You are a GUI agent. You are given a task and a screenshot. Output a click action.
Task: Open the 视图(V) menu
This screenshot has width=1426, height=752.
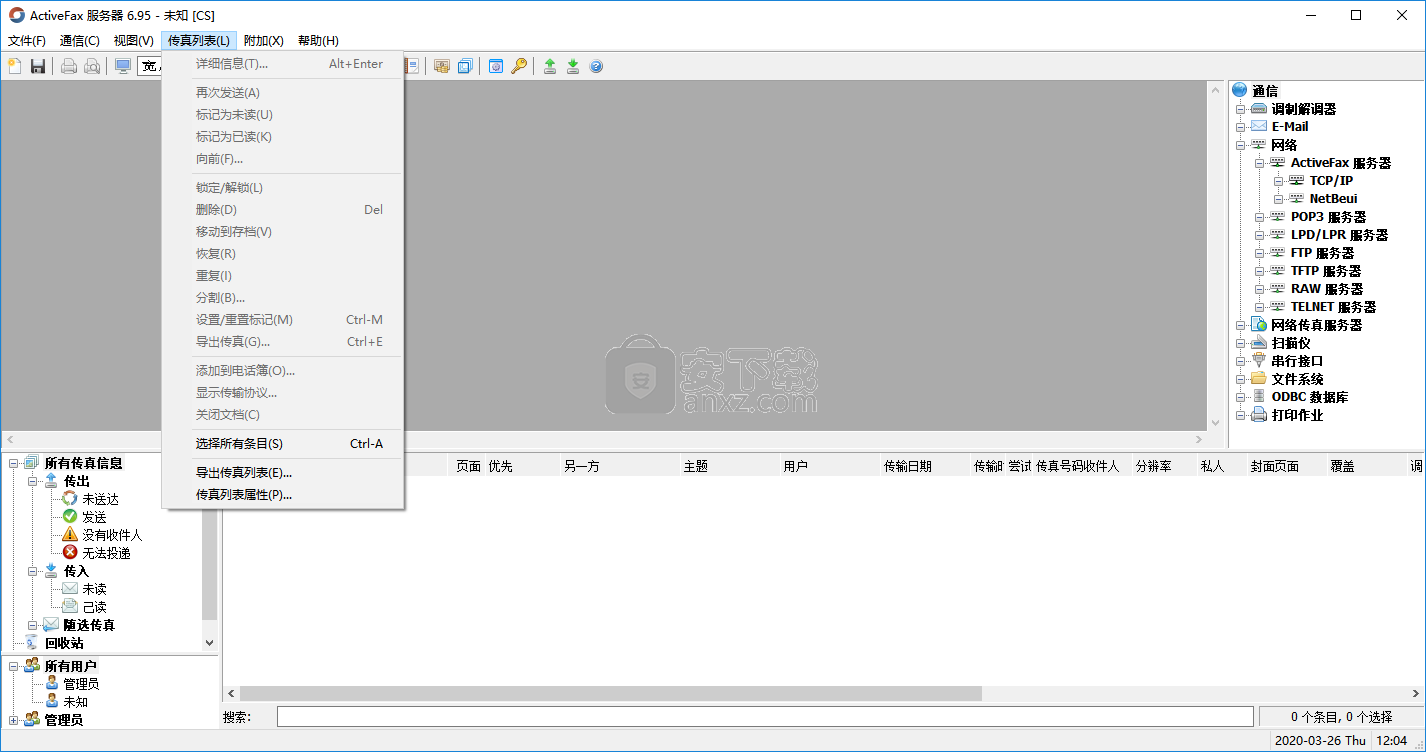click(134, 41)
